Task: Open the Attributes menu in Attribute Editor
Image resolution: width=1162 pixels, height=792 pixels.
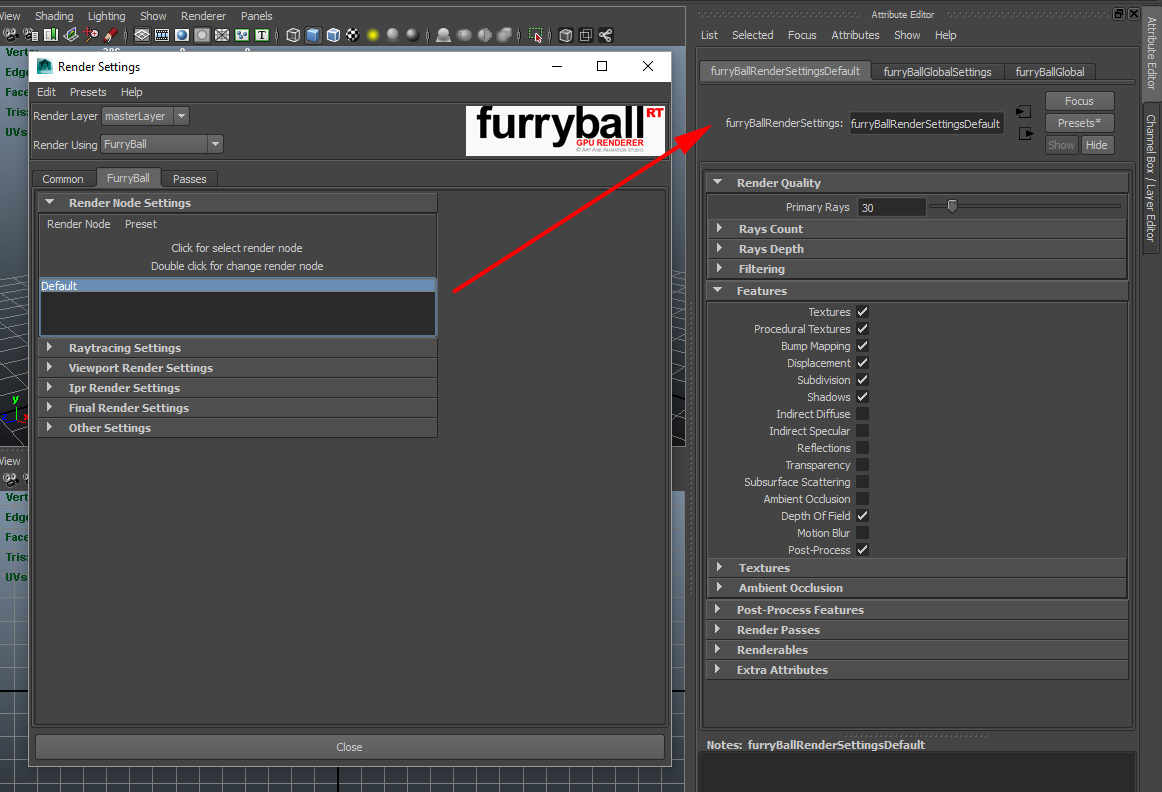Action: 855,35
